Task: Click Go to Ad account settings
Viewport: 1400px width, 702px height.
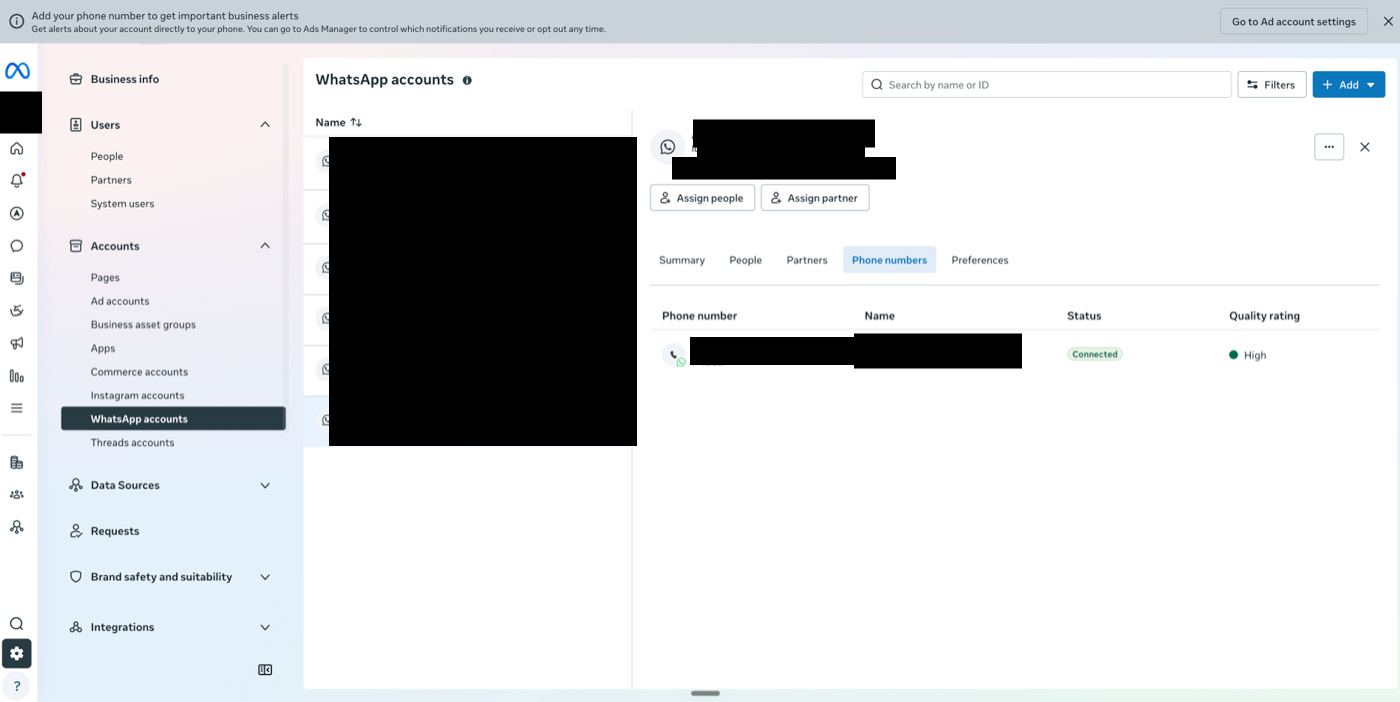Action: click(x=1294, y=21)
